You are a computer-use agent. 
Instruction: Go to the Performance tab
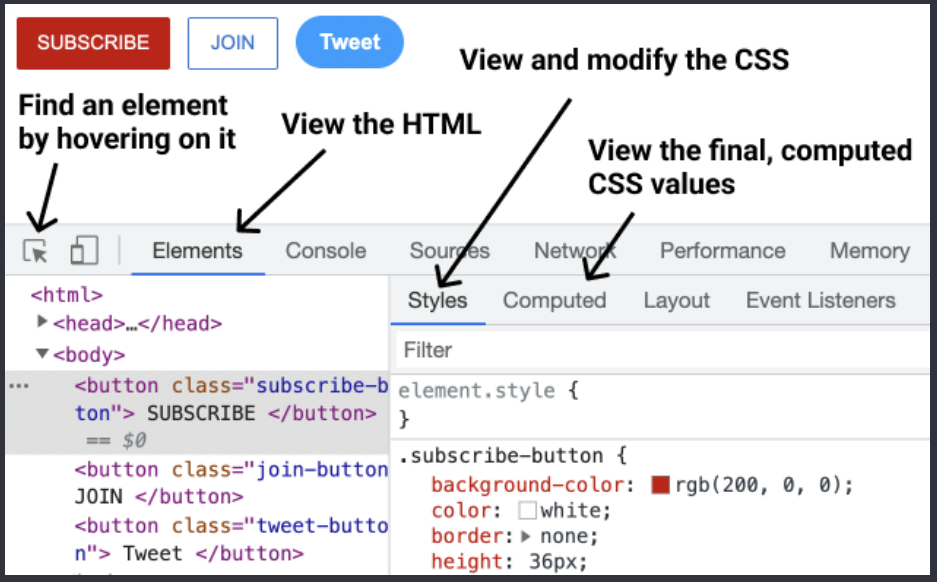coord(722,250)
